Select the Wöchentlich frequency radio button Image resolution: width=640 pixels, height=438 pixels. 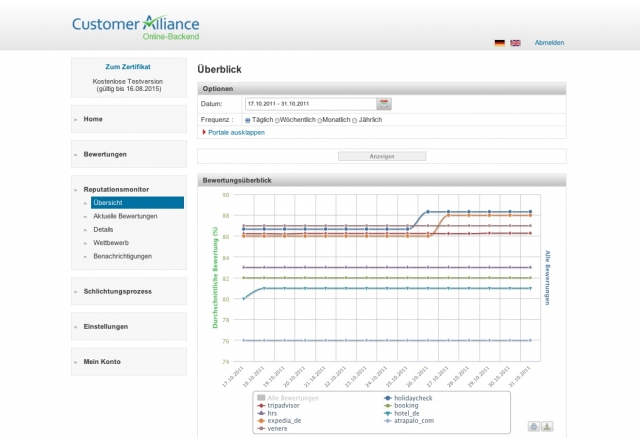(x=277, y=120)
